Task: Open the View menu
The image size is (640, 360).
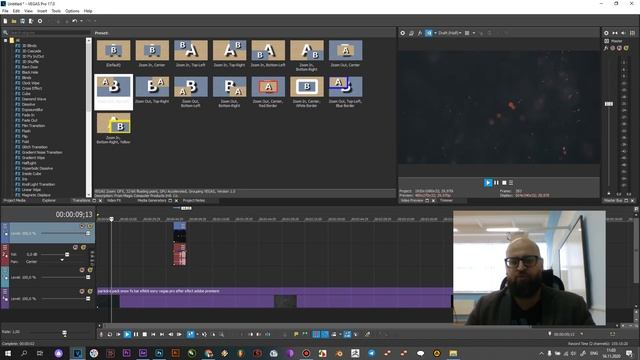Action: 29,11
